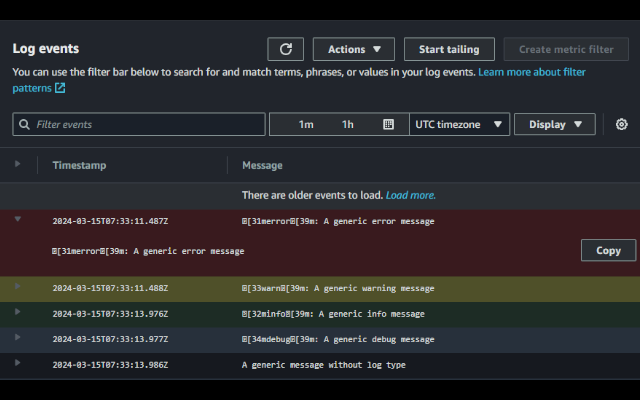Open the Actions dropdown menu
The width and height of the screenshot is (640, 400).
[353, 49]
